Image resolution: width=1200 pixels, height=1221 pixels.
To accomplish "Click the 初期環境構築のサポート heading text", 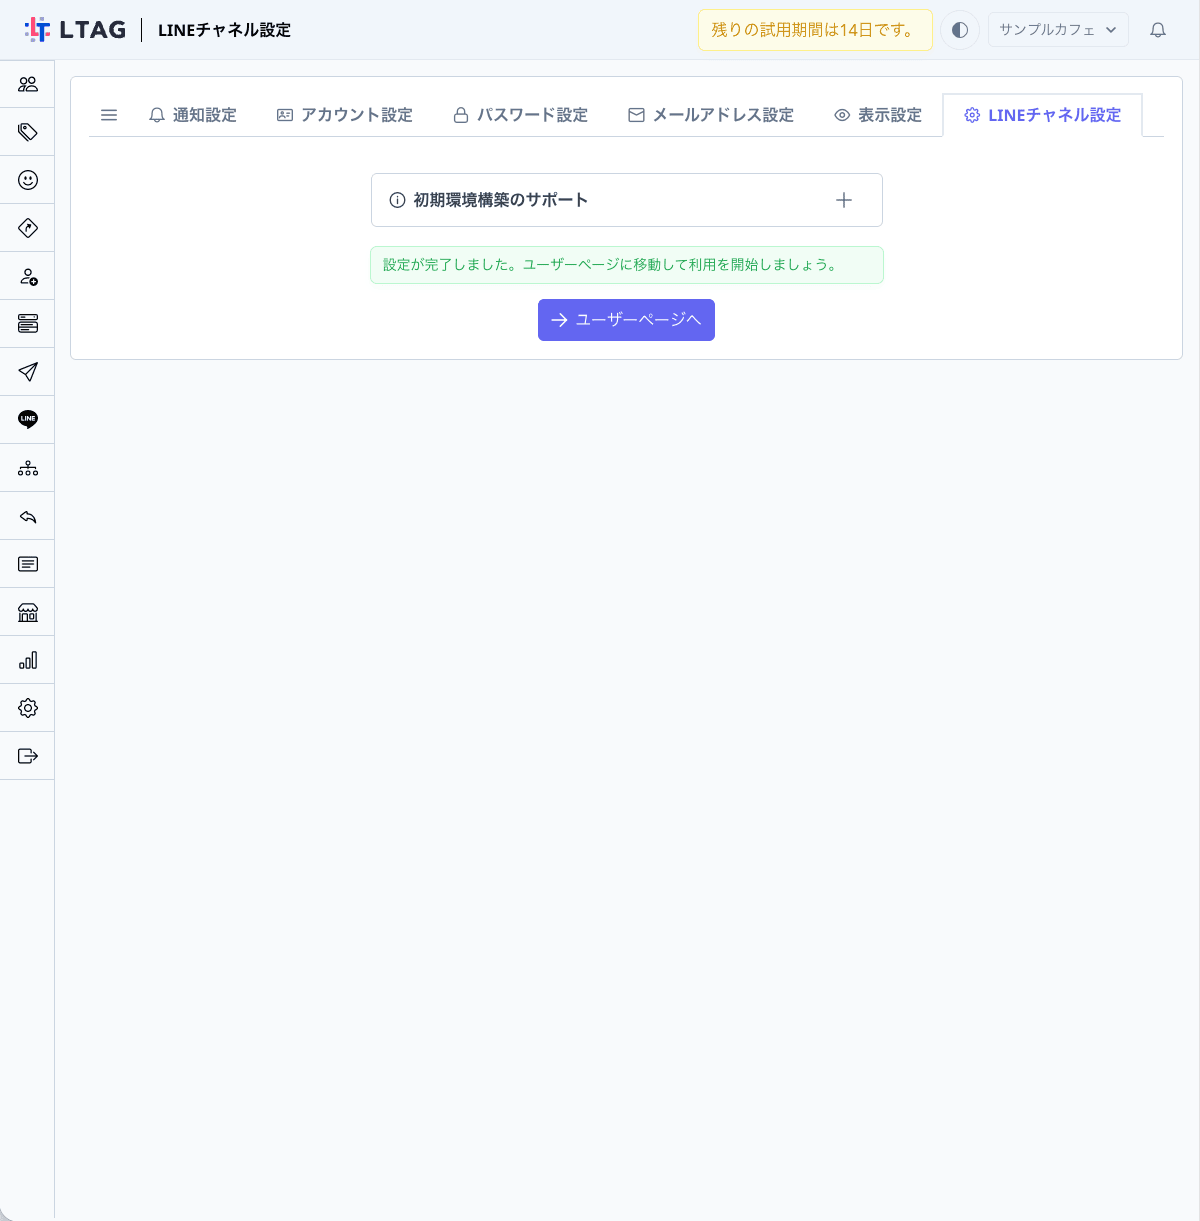I will [501, 200].
